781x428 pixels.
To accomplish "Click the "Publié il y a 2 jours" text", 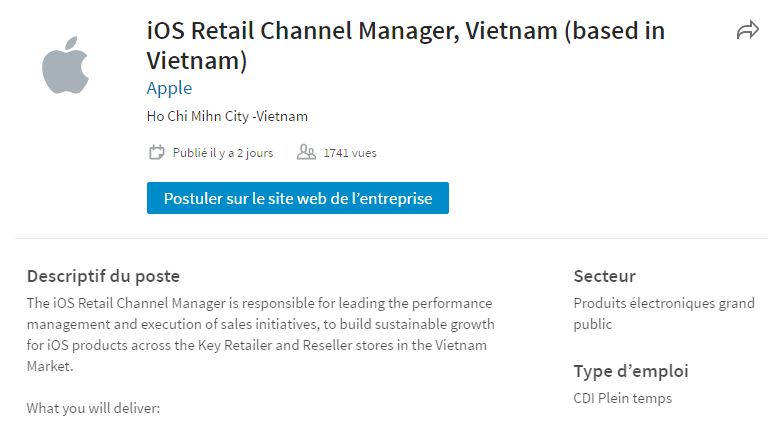I will pos(223,153).
